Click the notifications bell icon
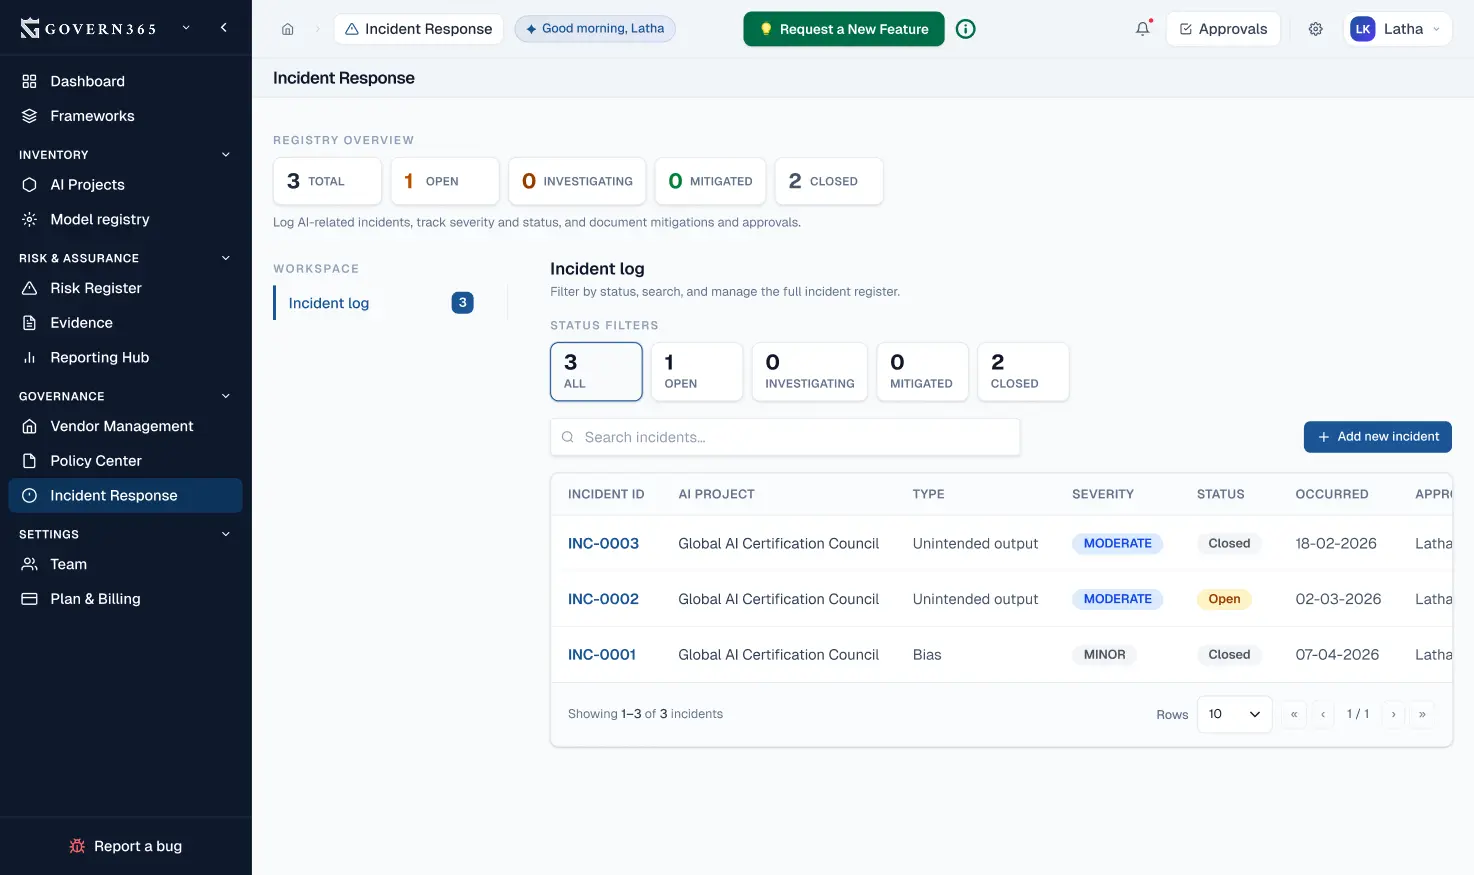 pos(1142,29)
